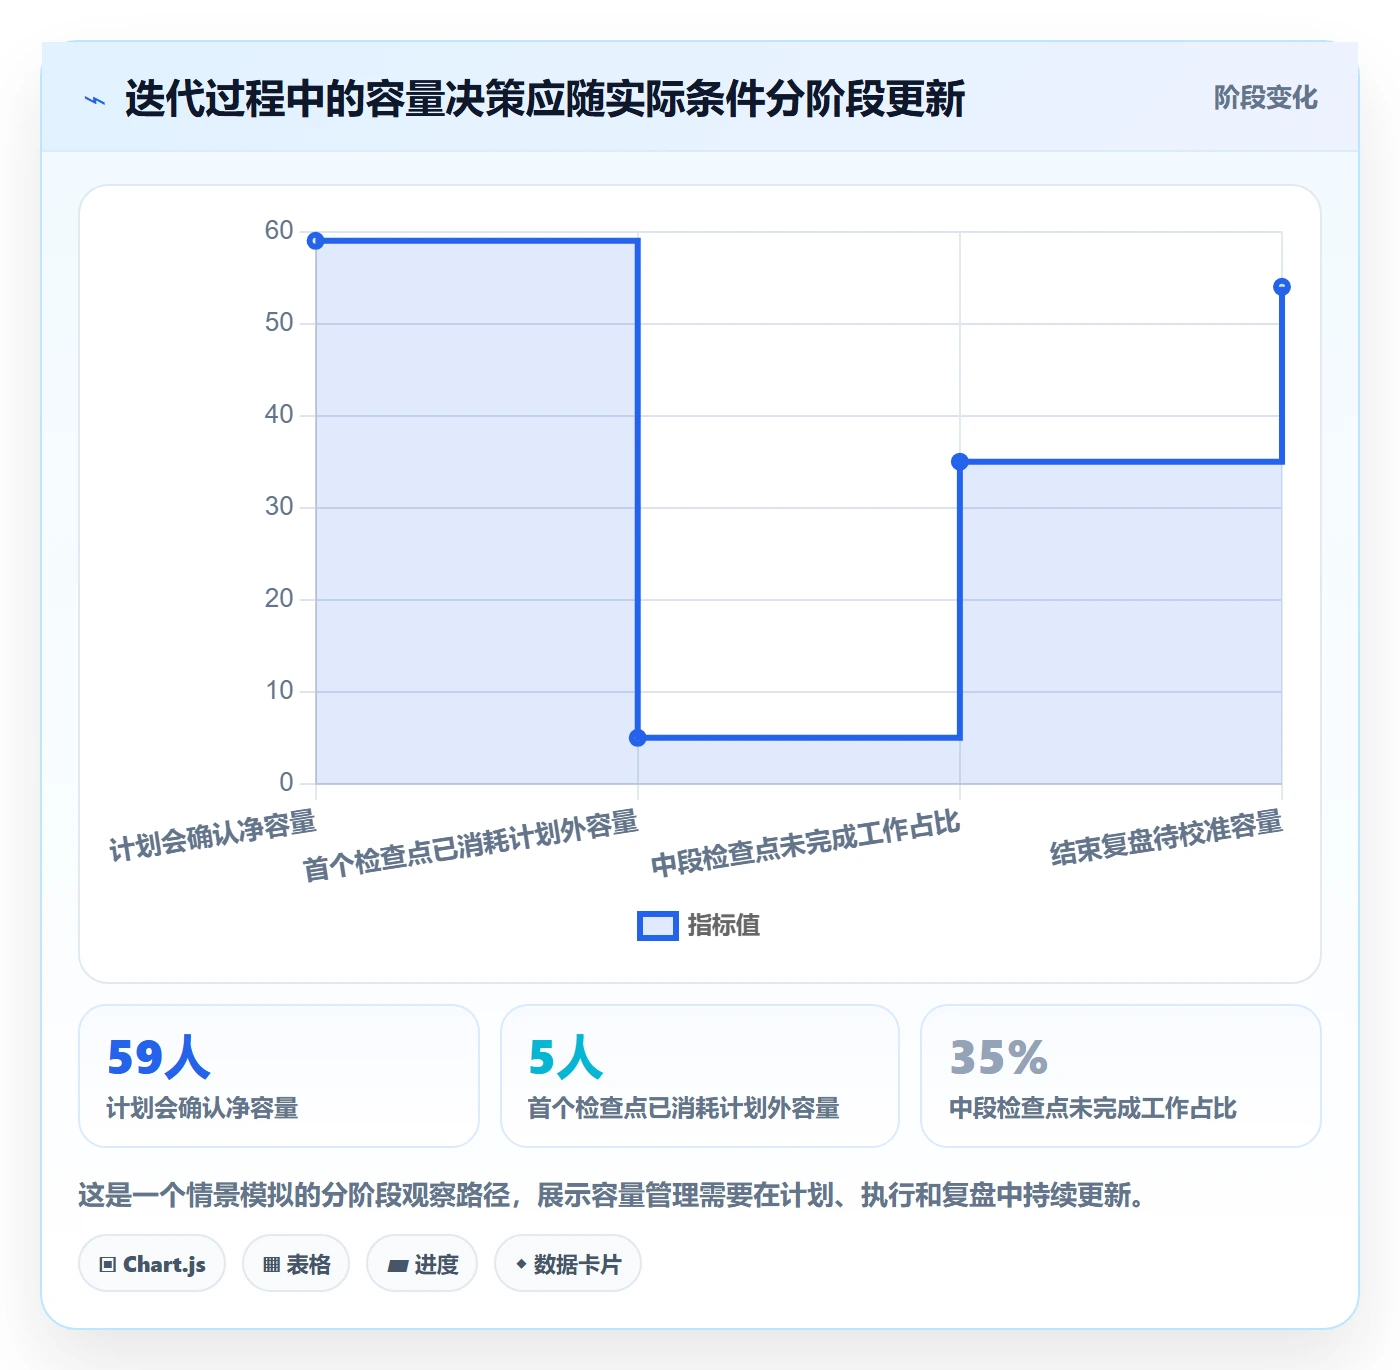Click the 进度 tag
1400x1370 pixels.
click(x=422, y=1264)
